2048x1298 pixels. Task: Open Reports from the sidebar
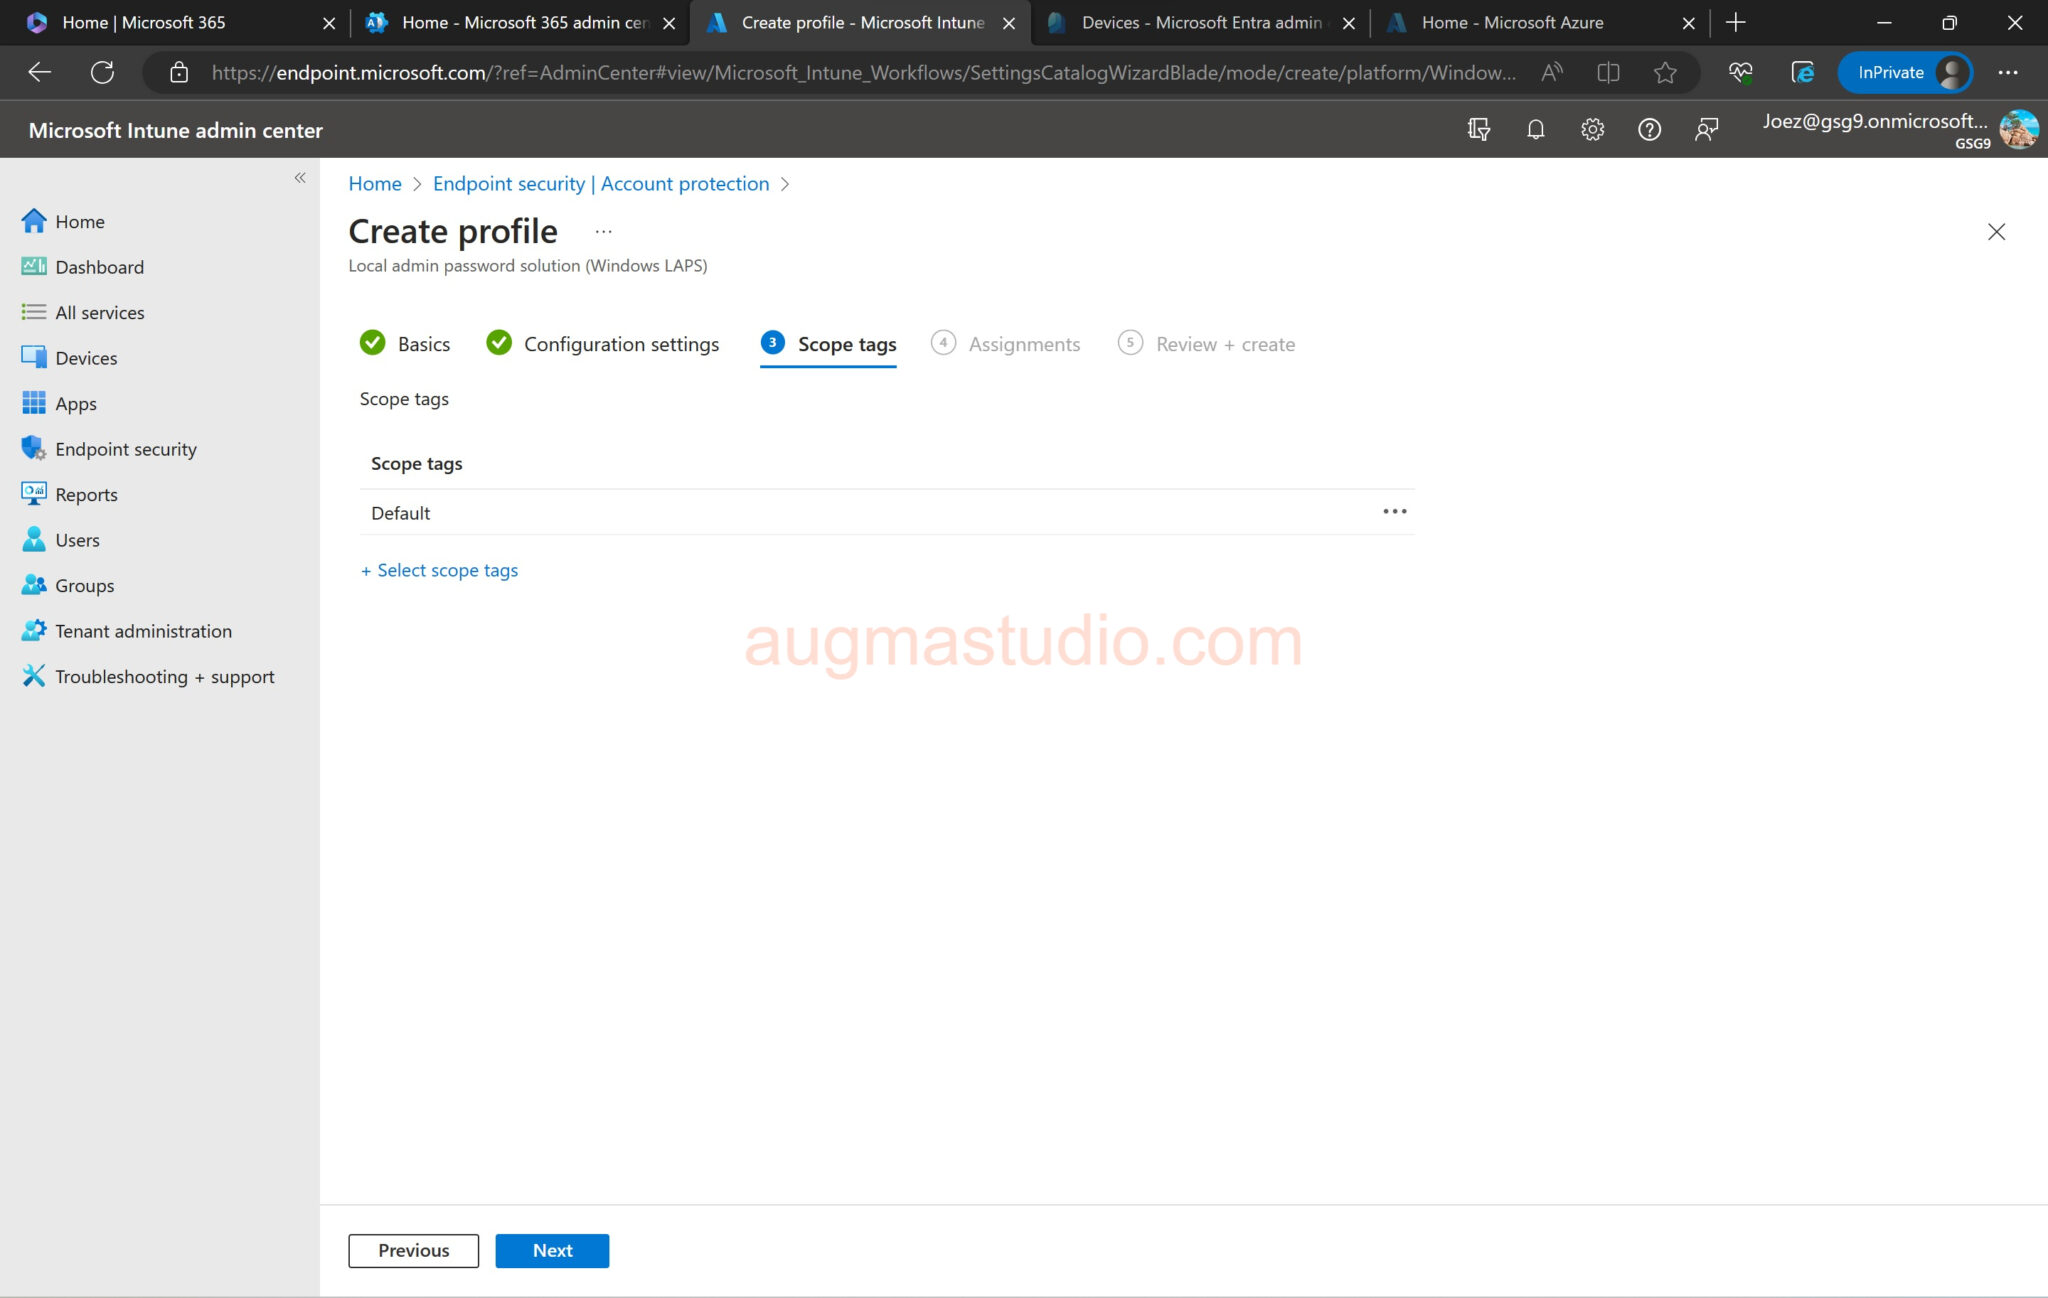[x=86, y=494]
